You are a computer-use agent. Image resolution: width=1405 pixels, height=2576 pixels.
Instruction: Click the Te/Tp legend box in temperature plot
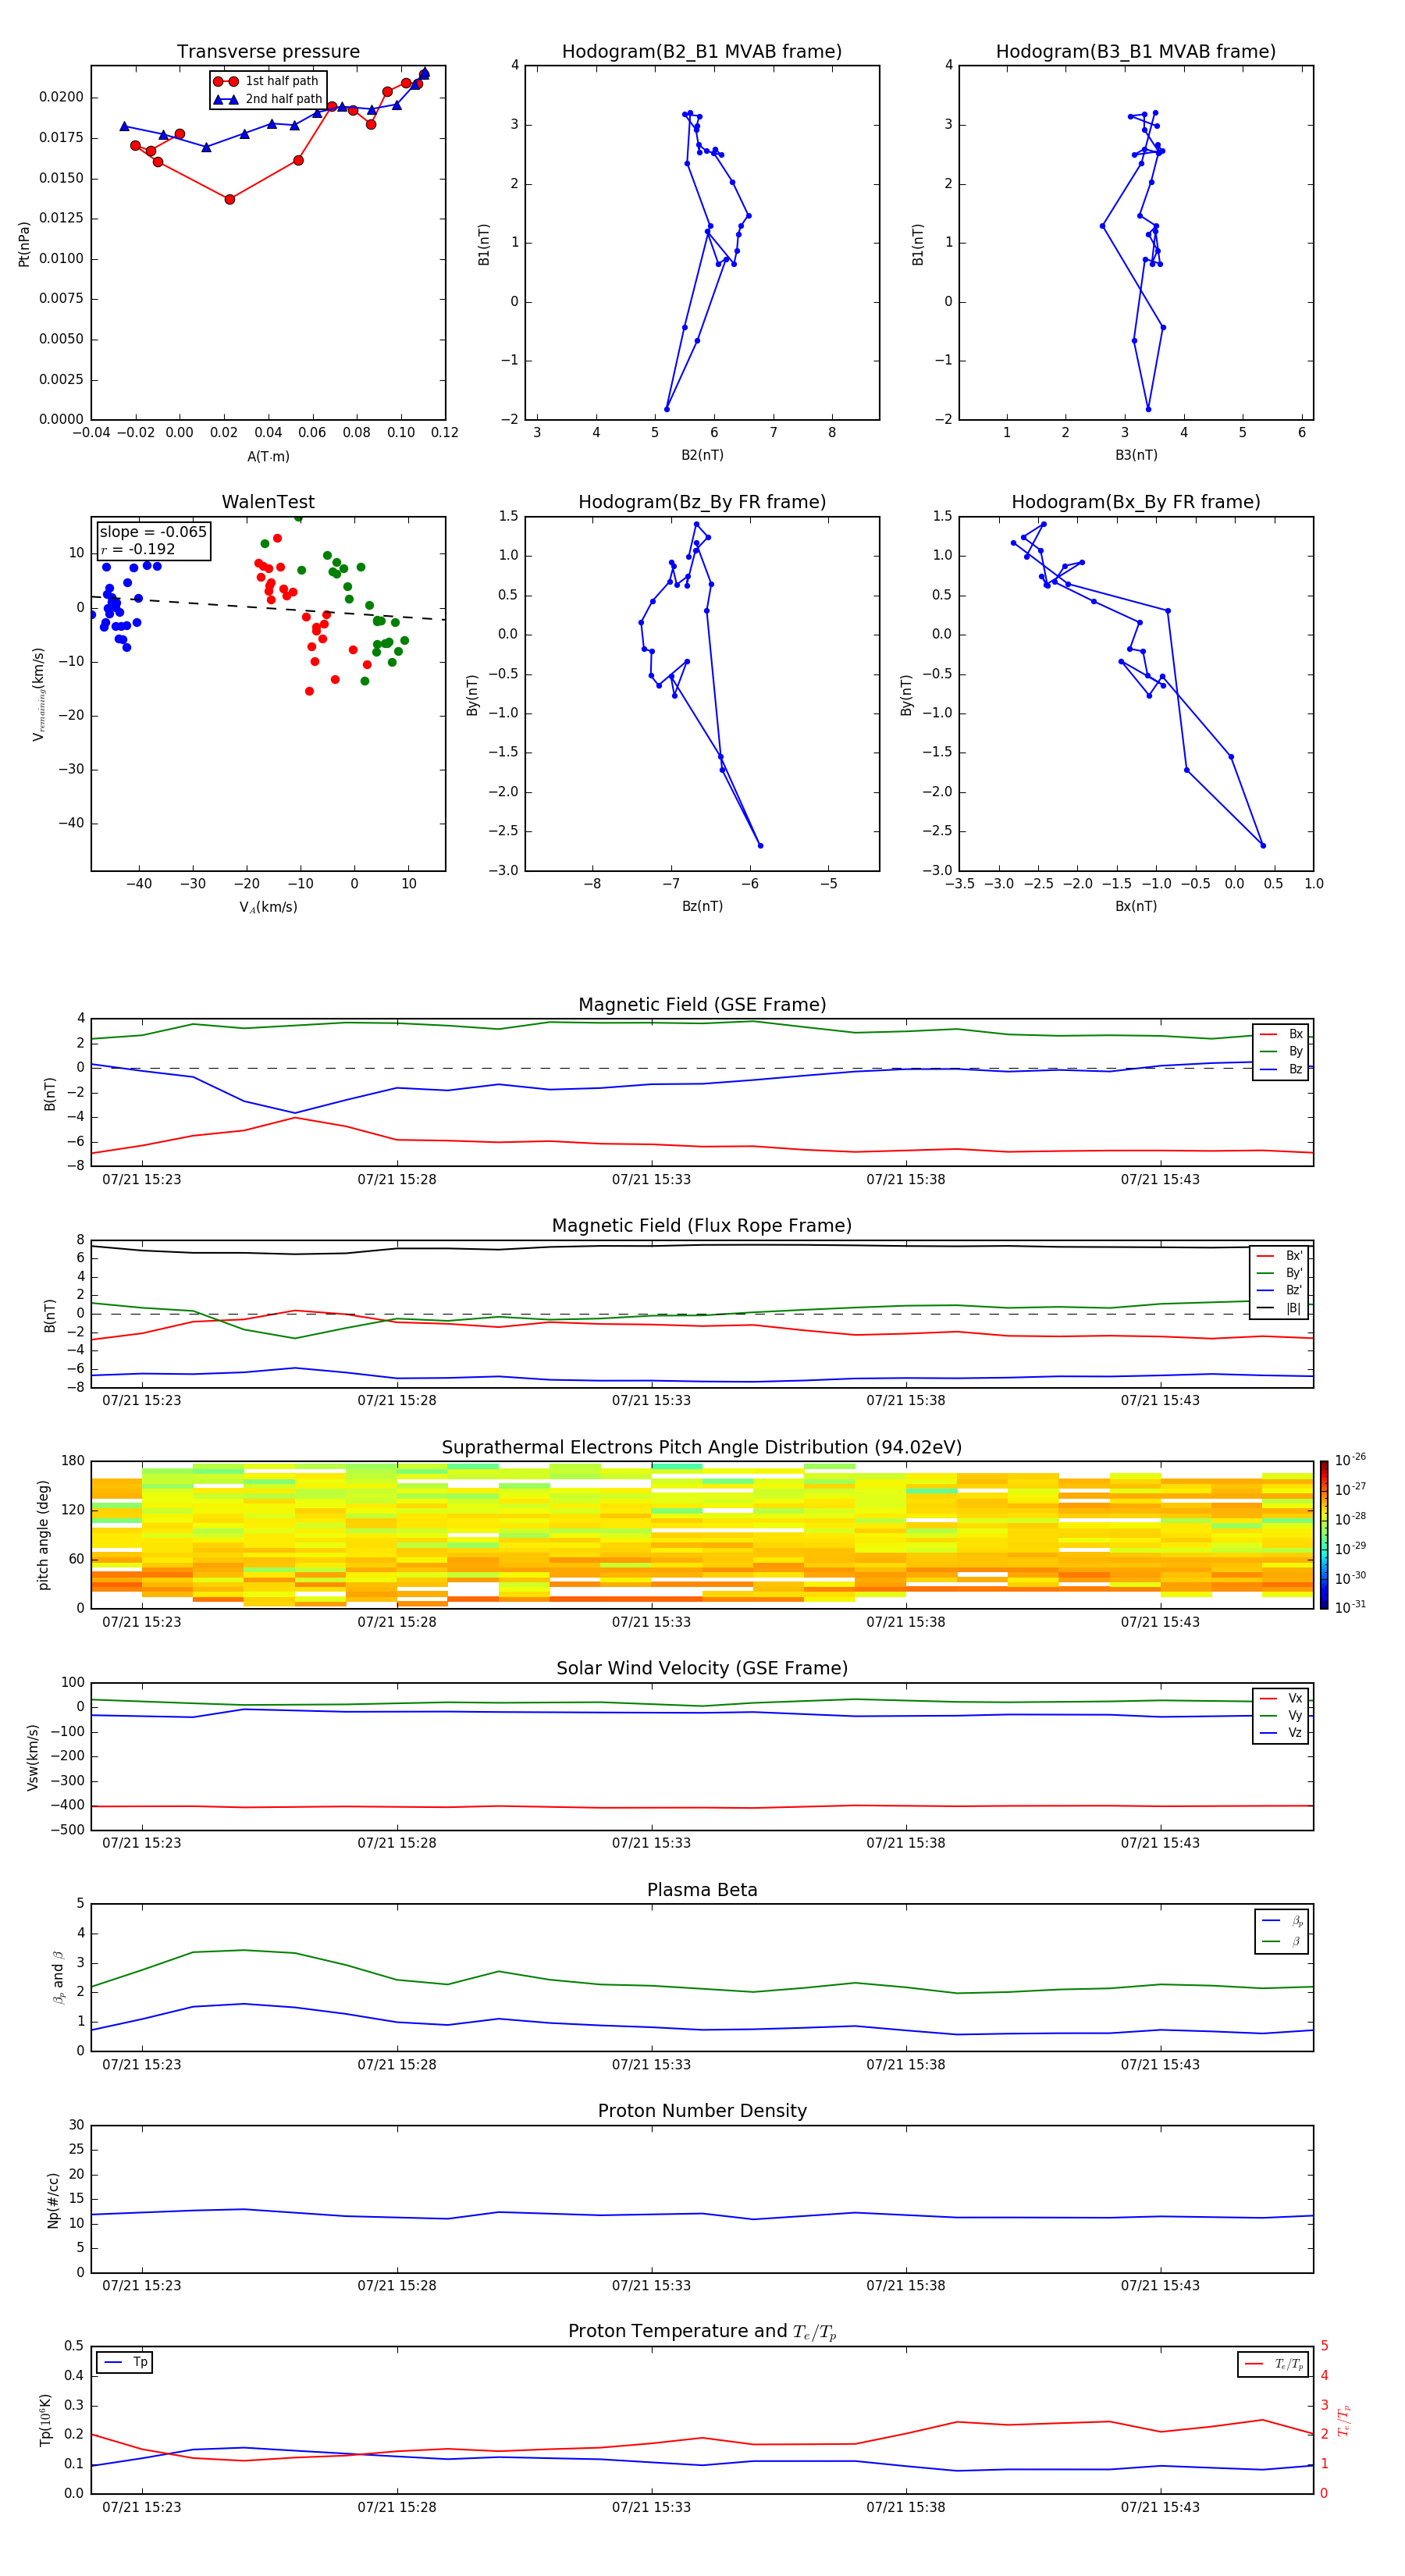pos(1273,2364)
